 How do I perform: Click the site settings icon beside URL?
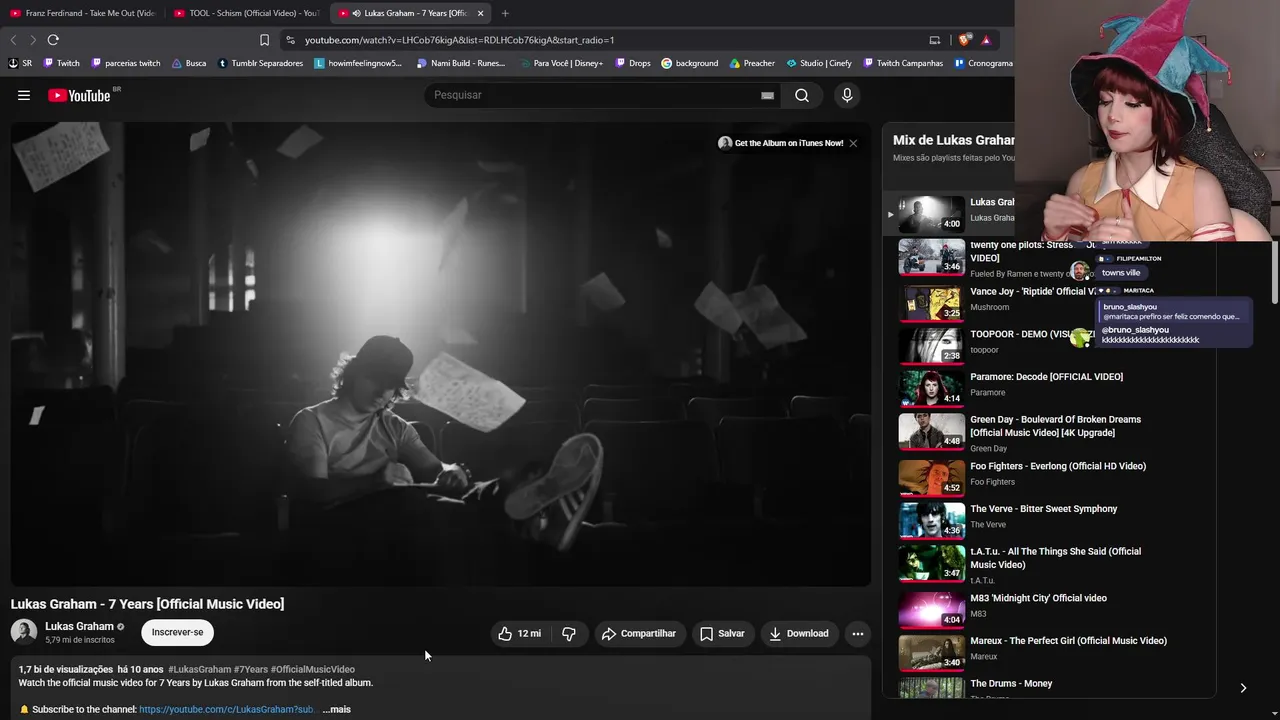290,40
